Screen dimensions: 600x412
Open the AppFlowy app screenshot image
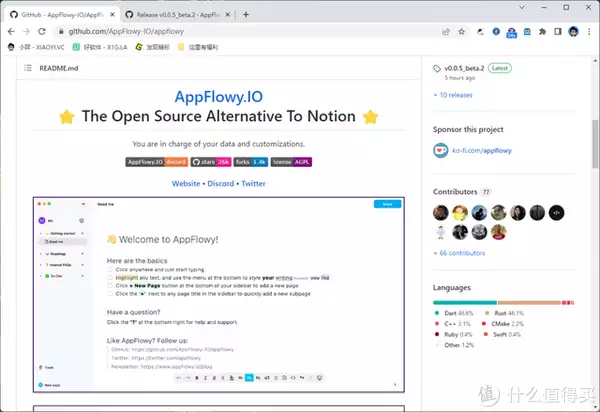(218, 295)
